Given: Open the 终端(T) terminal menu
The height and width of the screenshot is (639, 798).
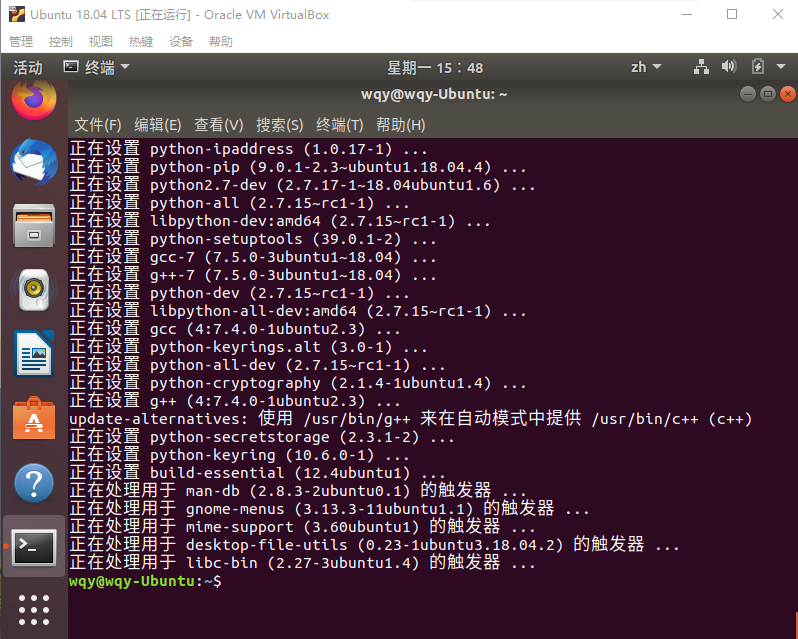Looking at the screenshot, I should point(339,125).
